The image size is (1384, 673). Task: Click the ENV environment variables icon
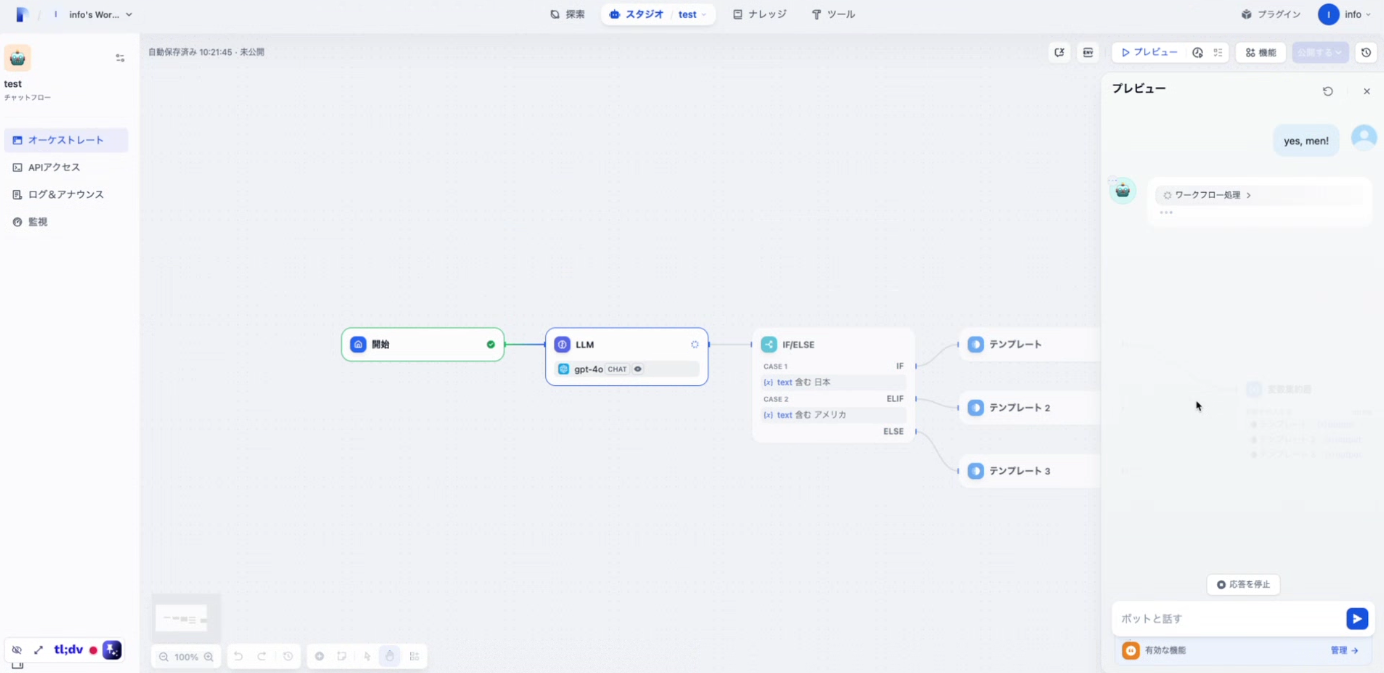[x=1088, y=52]
